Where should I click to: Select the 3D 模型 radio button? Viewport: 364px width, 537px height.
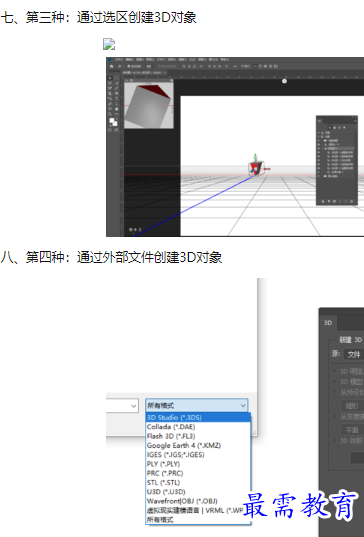click(334, 381)
